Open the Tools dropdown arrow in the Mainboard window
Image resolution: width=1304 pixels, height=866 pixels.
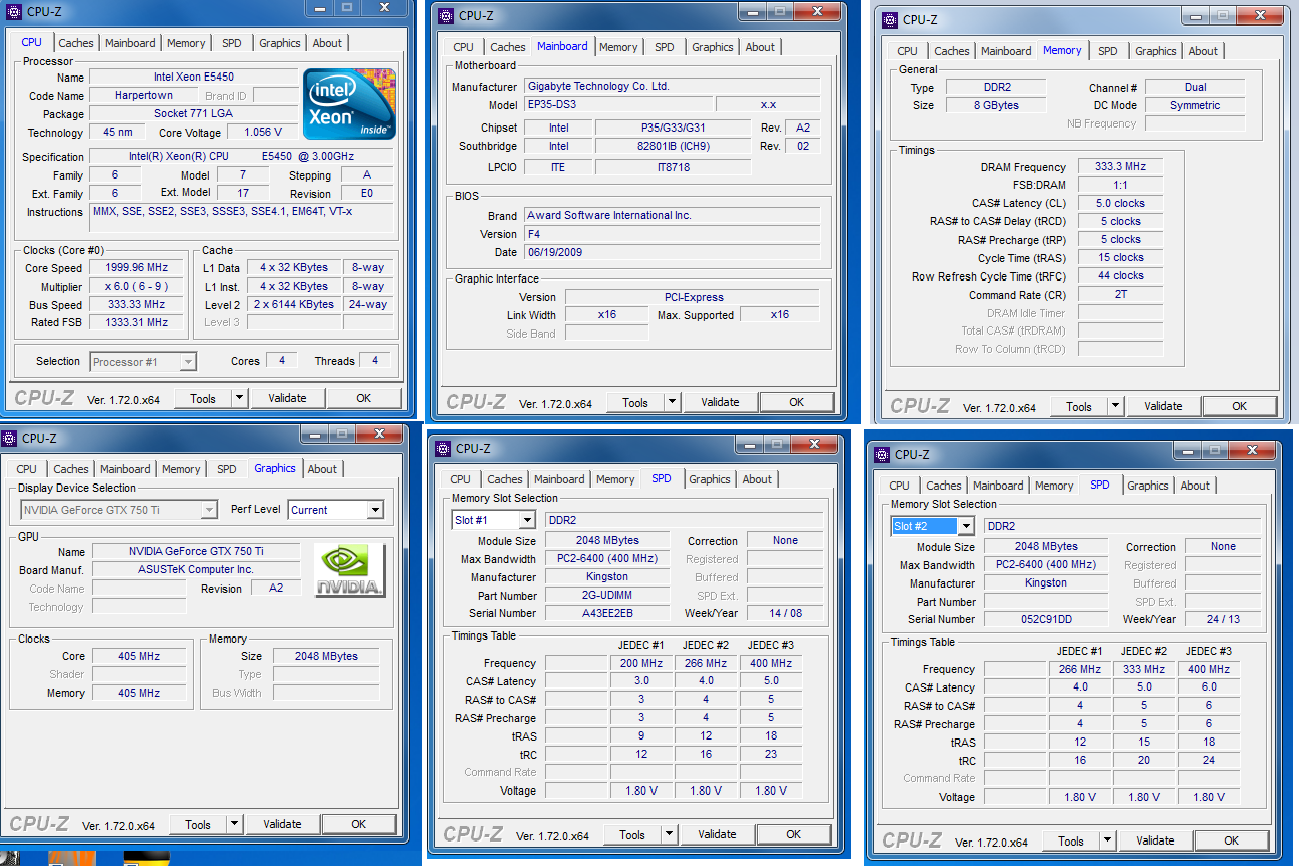(x=672, y=402)
